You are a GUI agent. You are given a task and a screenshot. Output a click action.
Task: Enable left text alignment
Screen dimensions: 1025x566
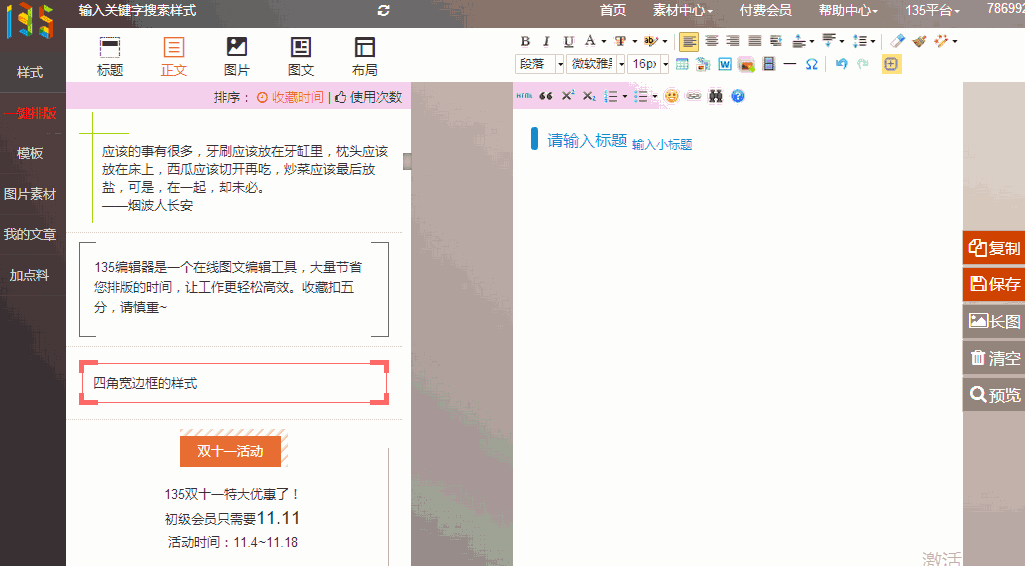[688, 42]
